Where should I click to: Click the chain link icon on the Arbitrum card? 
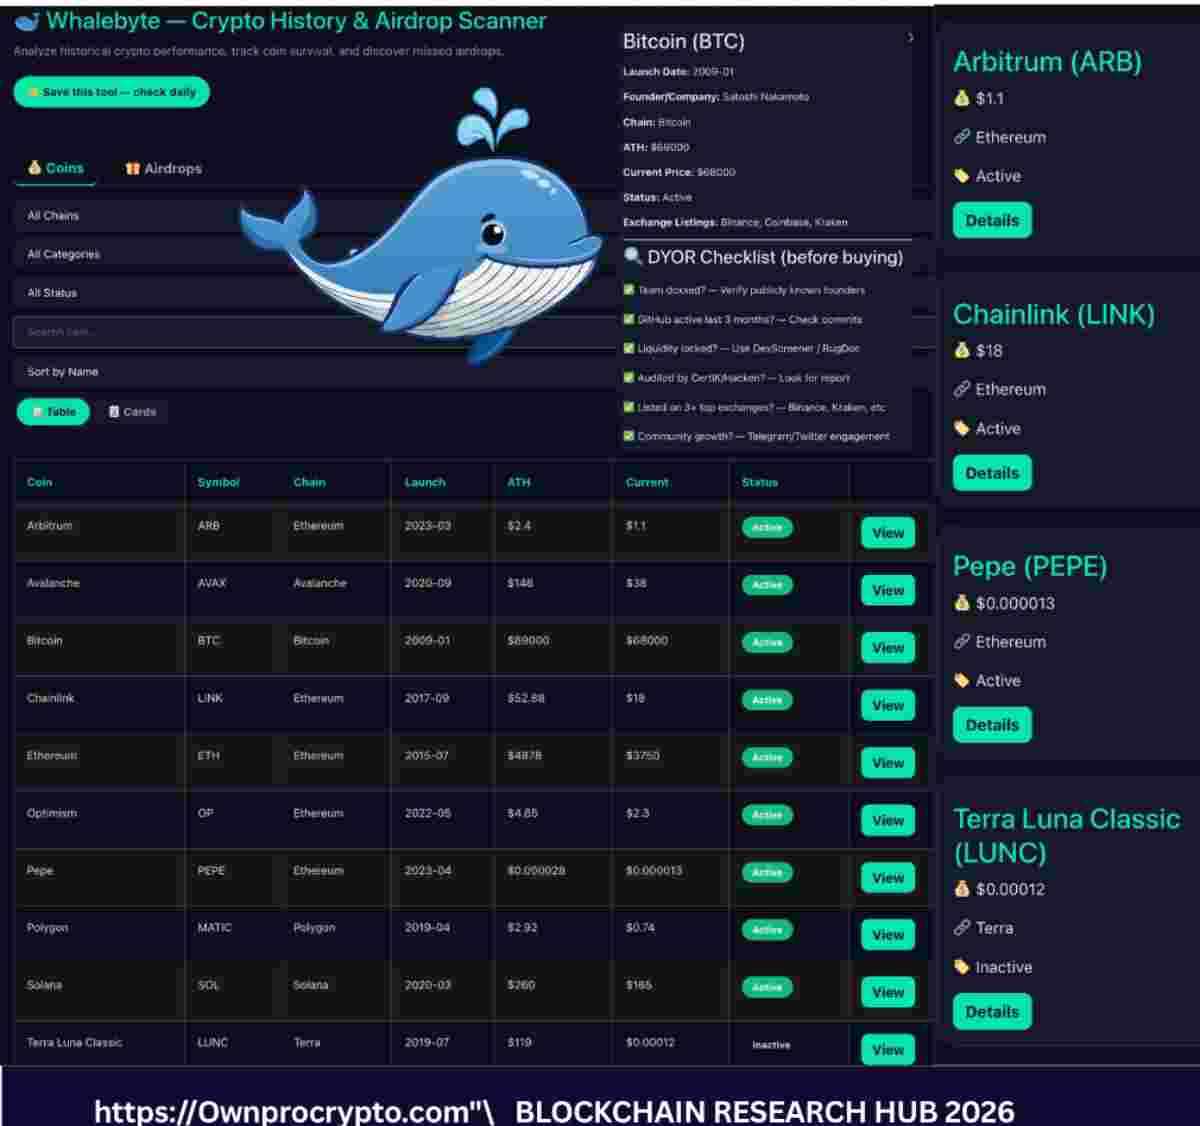pos(962,137)
